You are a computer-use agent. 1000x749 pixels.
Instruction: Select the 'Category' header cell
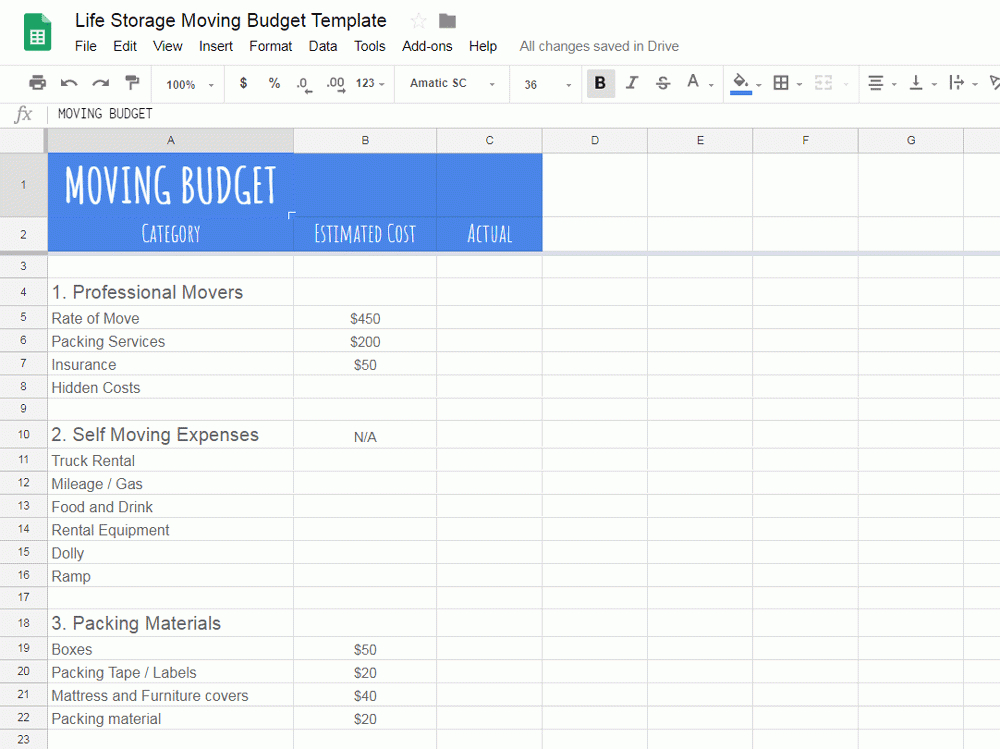pos(171,234)
